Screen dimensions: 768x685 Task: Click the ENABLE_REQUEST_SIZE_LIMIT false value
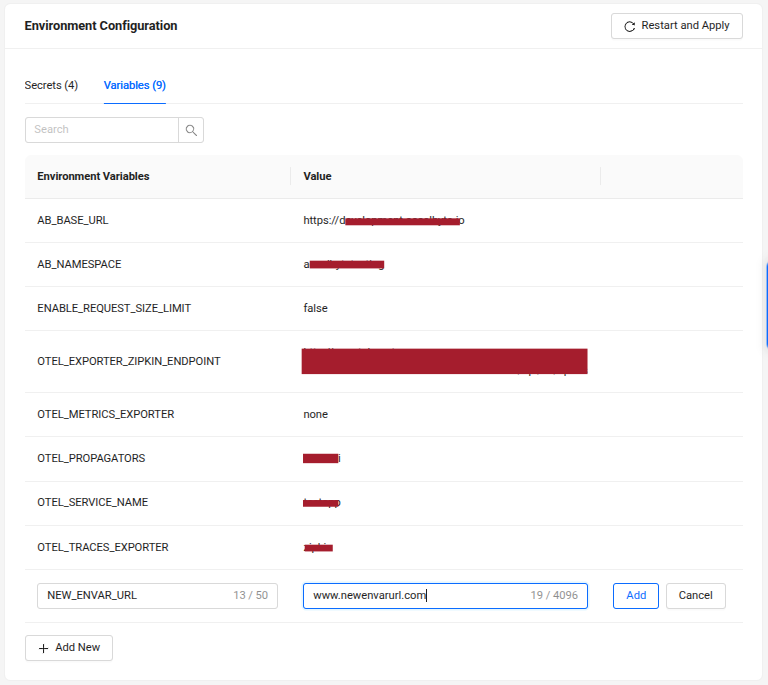pyautogui.click(x=315, y=308)
